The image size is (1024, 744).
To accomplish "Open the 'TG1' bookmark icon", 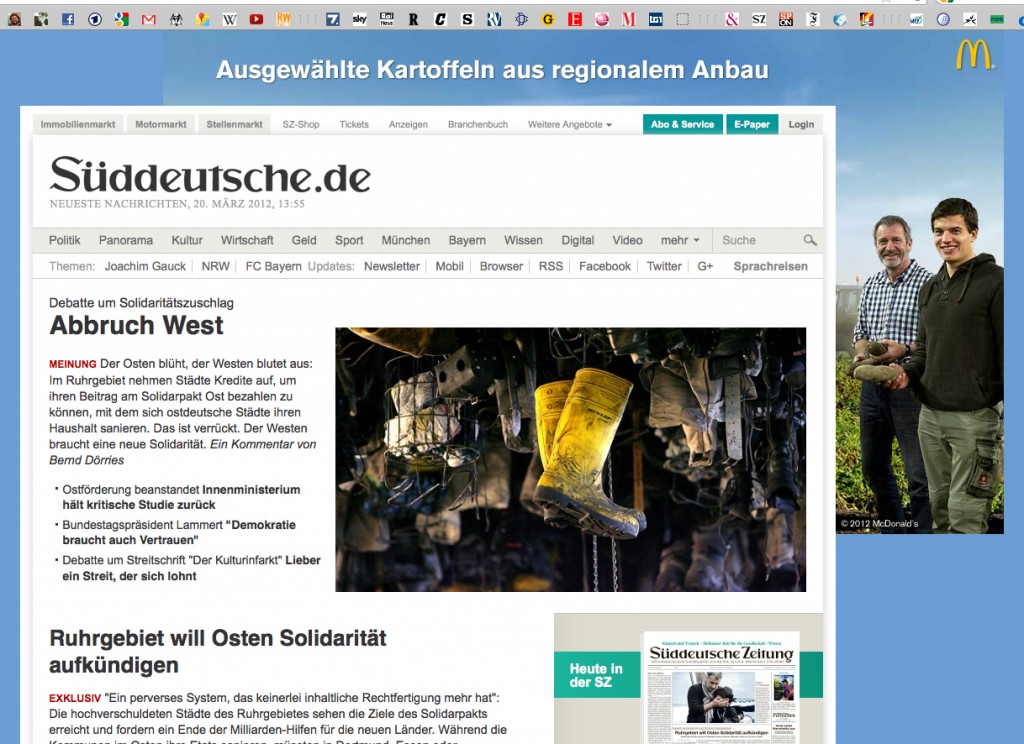I will [656, 20].
